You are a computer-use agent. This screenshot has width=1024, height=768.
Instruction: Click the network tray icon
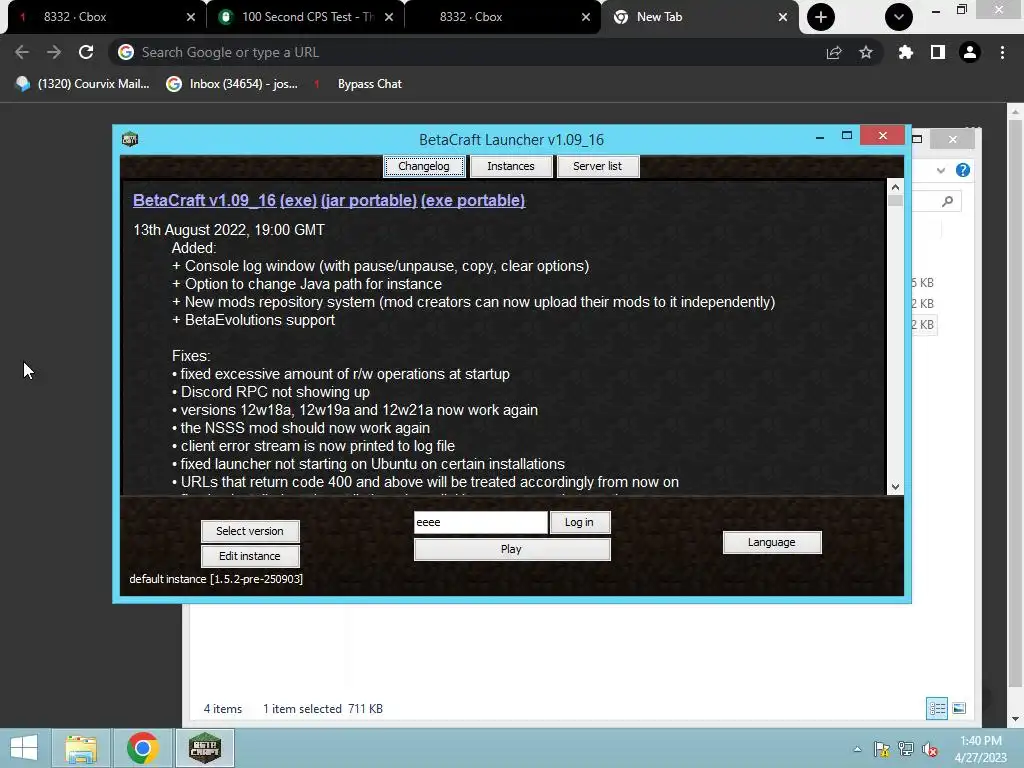(x=906, y=750)
